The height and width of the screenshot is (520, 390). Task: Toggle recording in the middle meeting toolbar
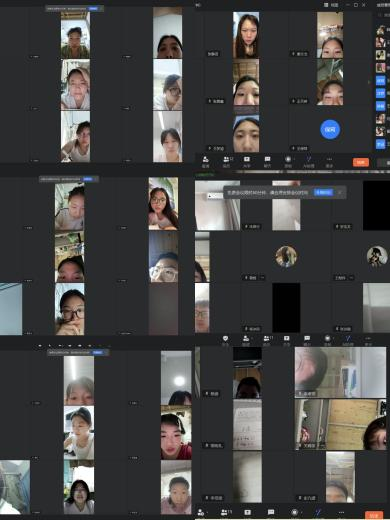(327, 339)
